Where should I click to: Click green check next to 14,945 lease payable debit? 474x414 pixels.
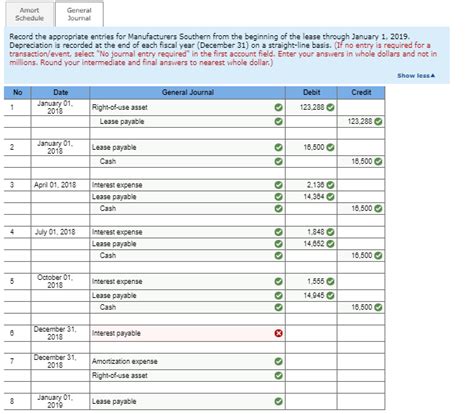[330, 296]
